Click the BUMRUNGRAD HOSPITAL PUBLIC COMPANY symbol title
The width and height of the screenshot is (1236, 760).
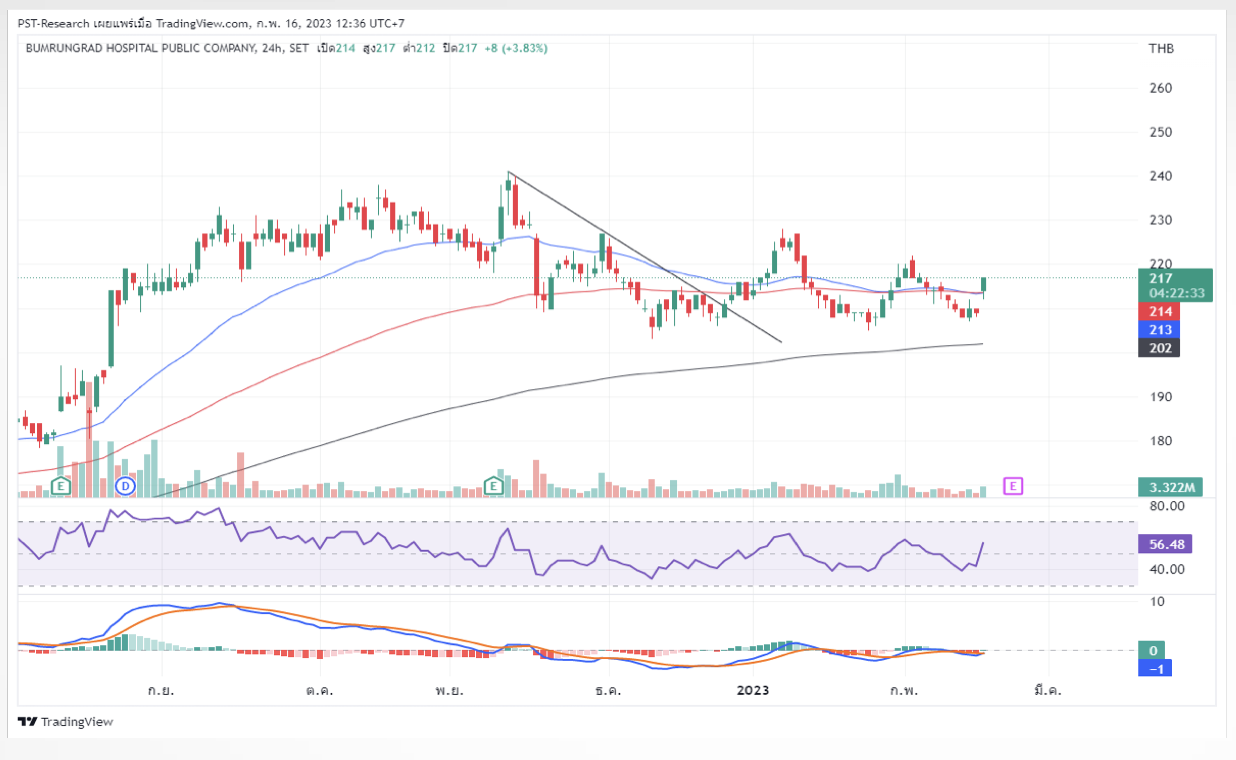point(139,48)
